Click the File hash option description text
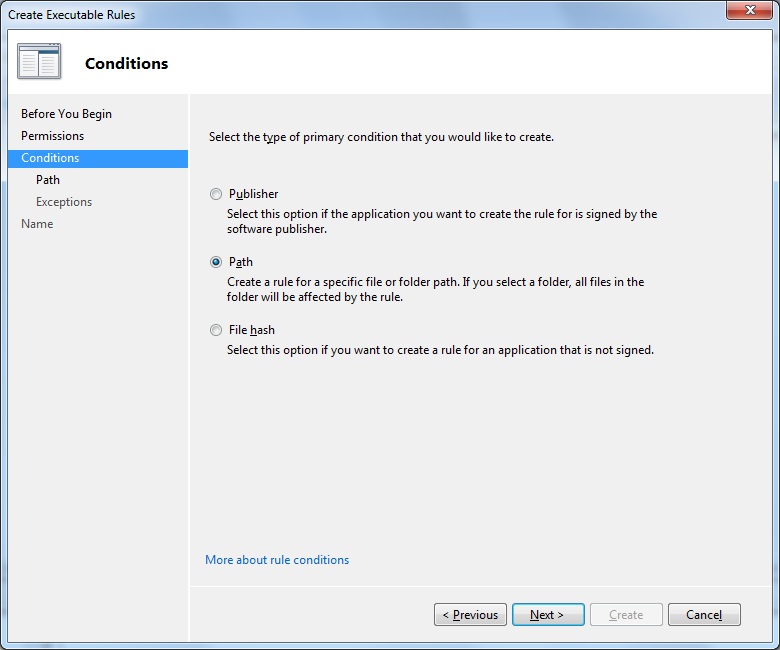This screenshot has width=780, height=650. (440, 350)
